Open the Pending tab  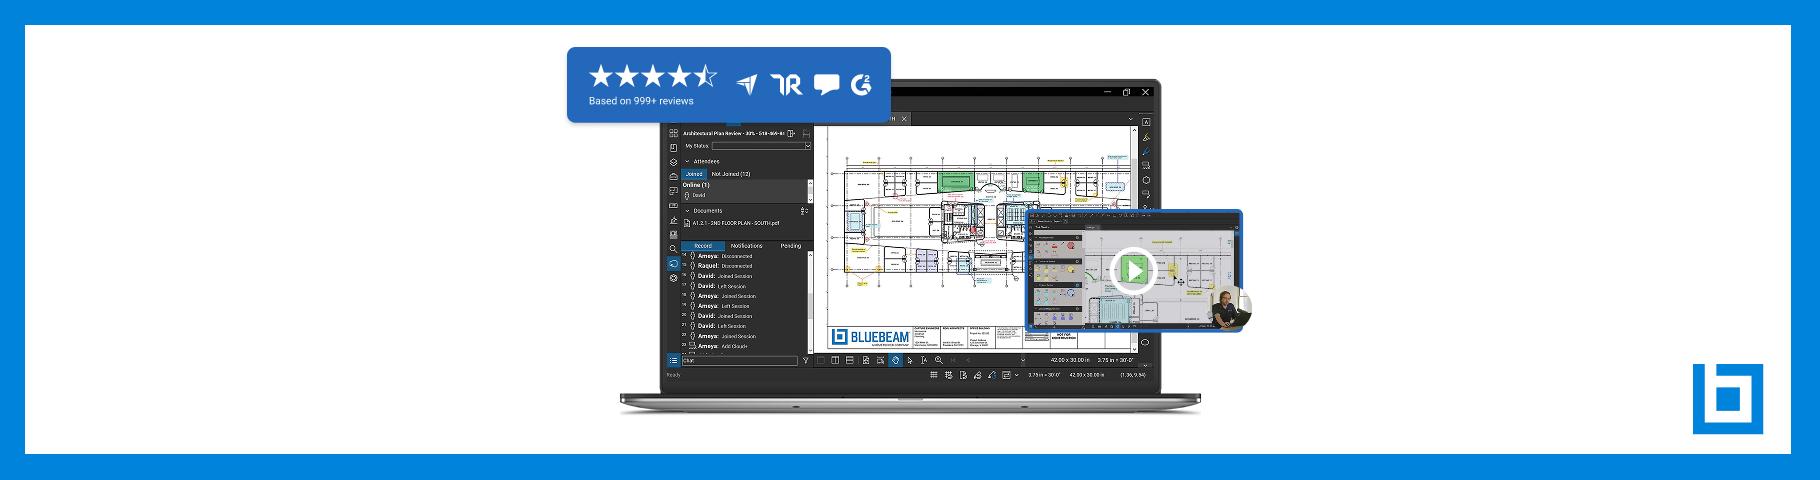(791, 246)
